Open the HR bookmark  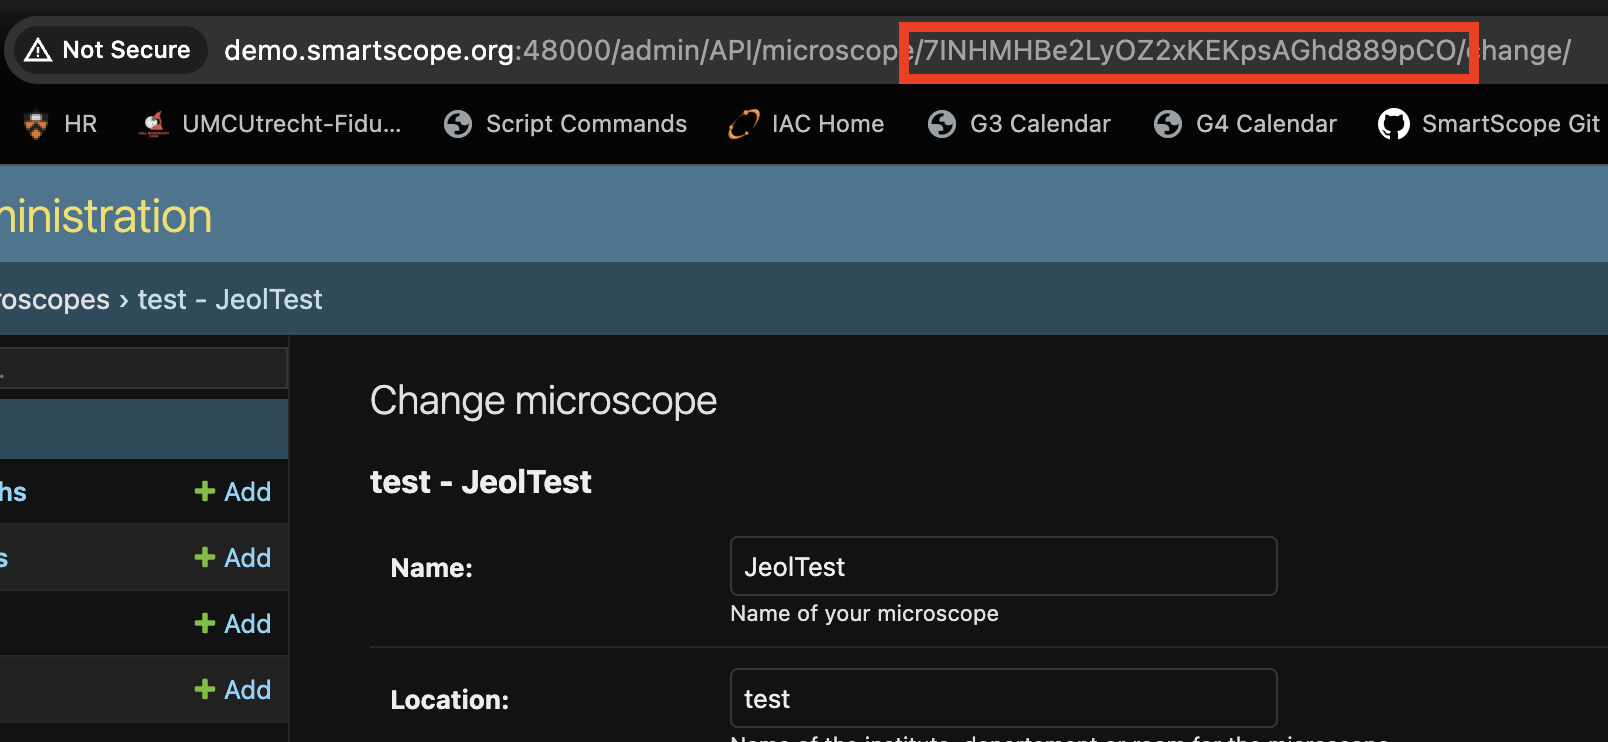[x=60, y=124]
